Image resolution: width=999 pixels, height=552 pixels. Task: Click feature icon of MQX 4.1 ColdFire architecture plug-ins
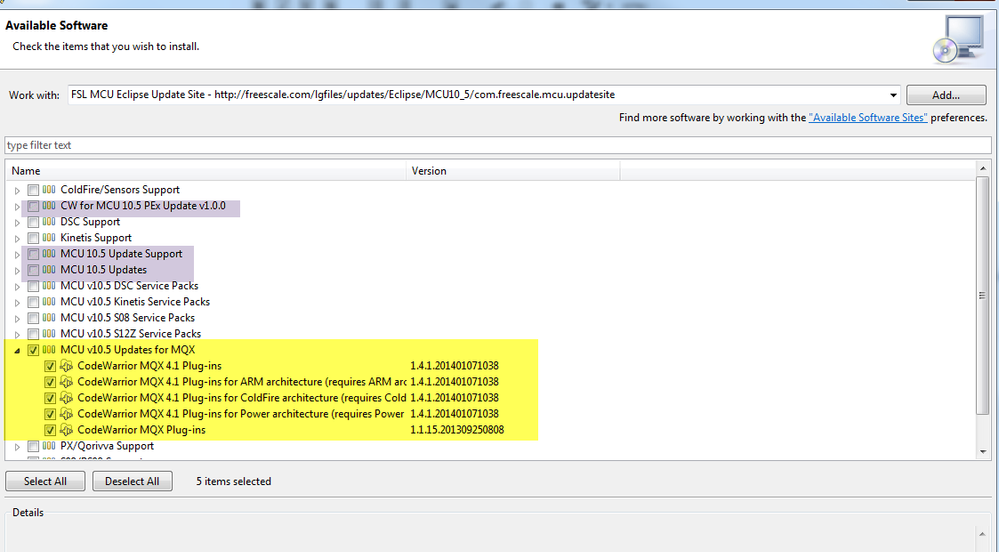click(x=66, y=398)
